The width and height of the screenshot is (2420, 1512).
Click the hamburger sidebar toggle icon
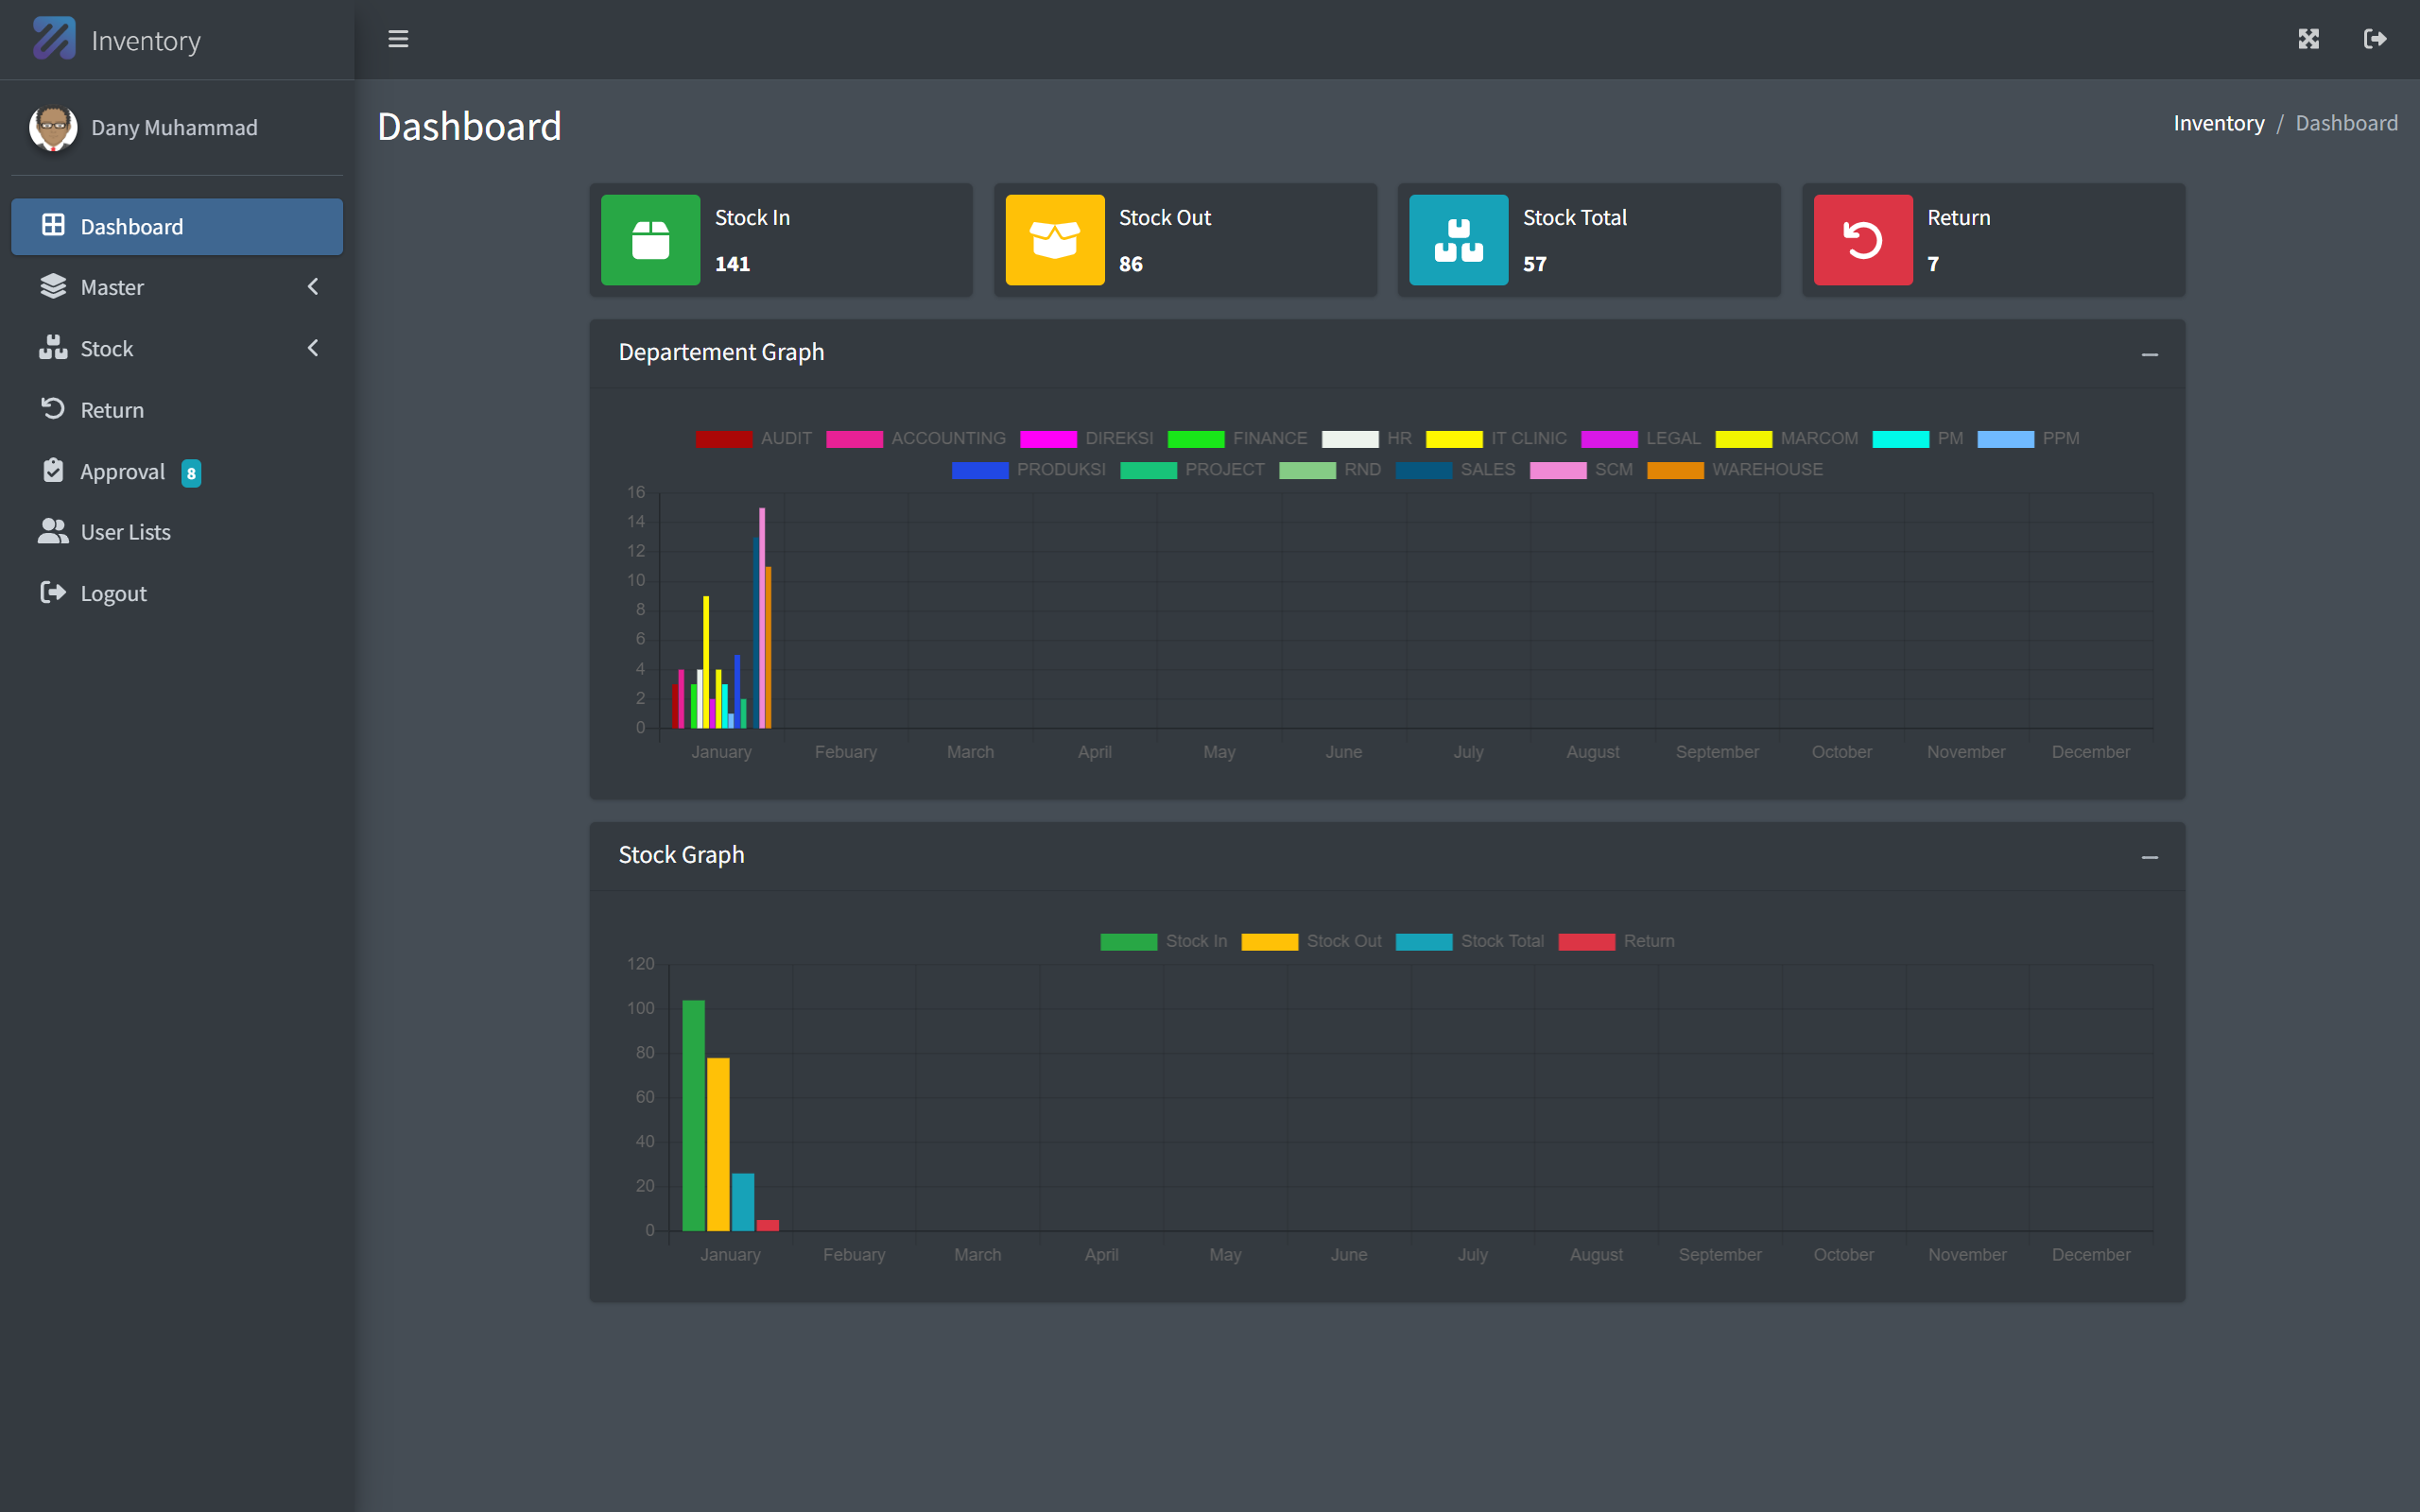click(398, 39)
